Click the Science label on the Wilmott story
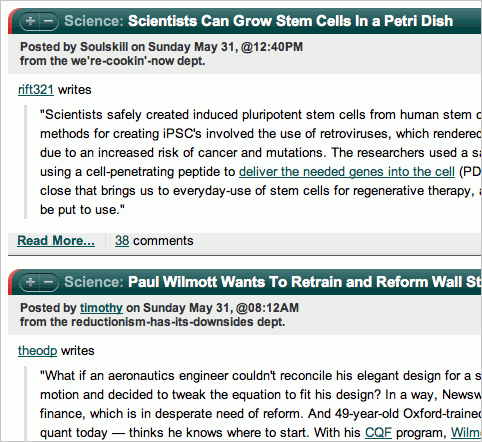 point(94,282)
